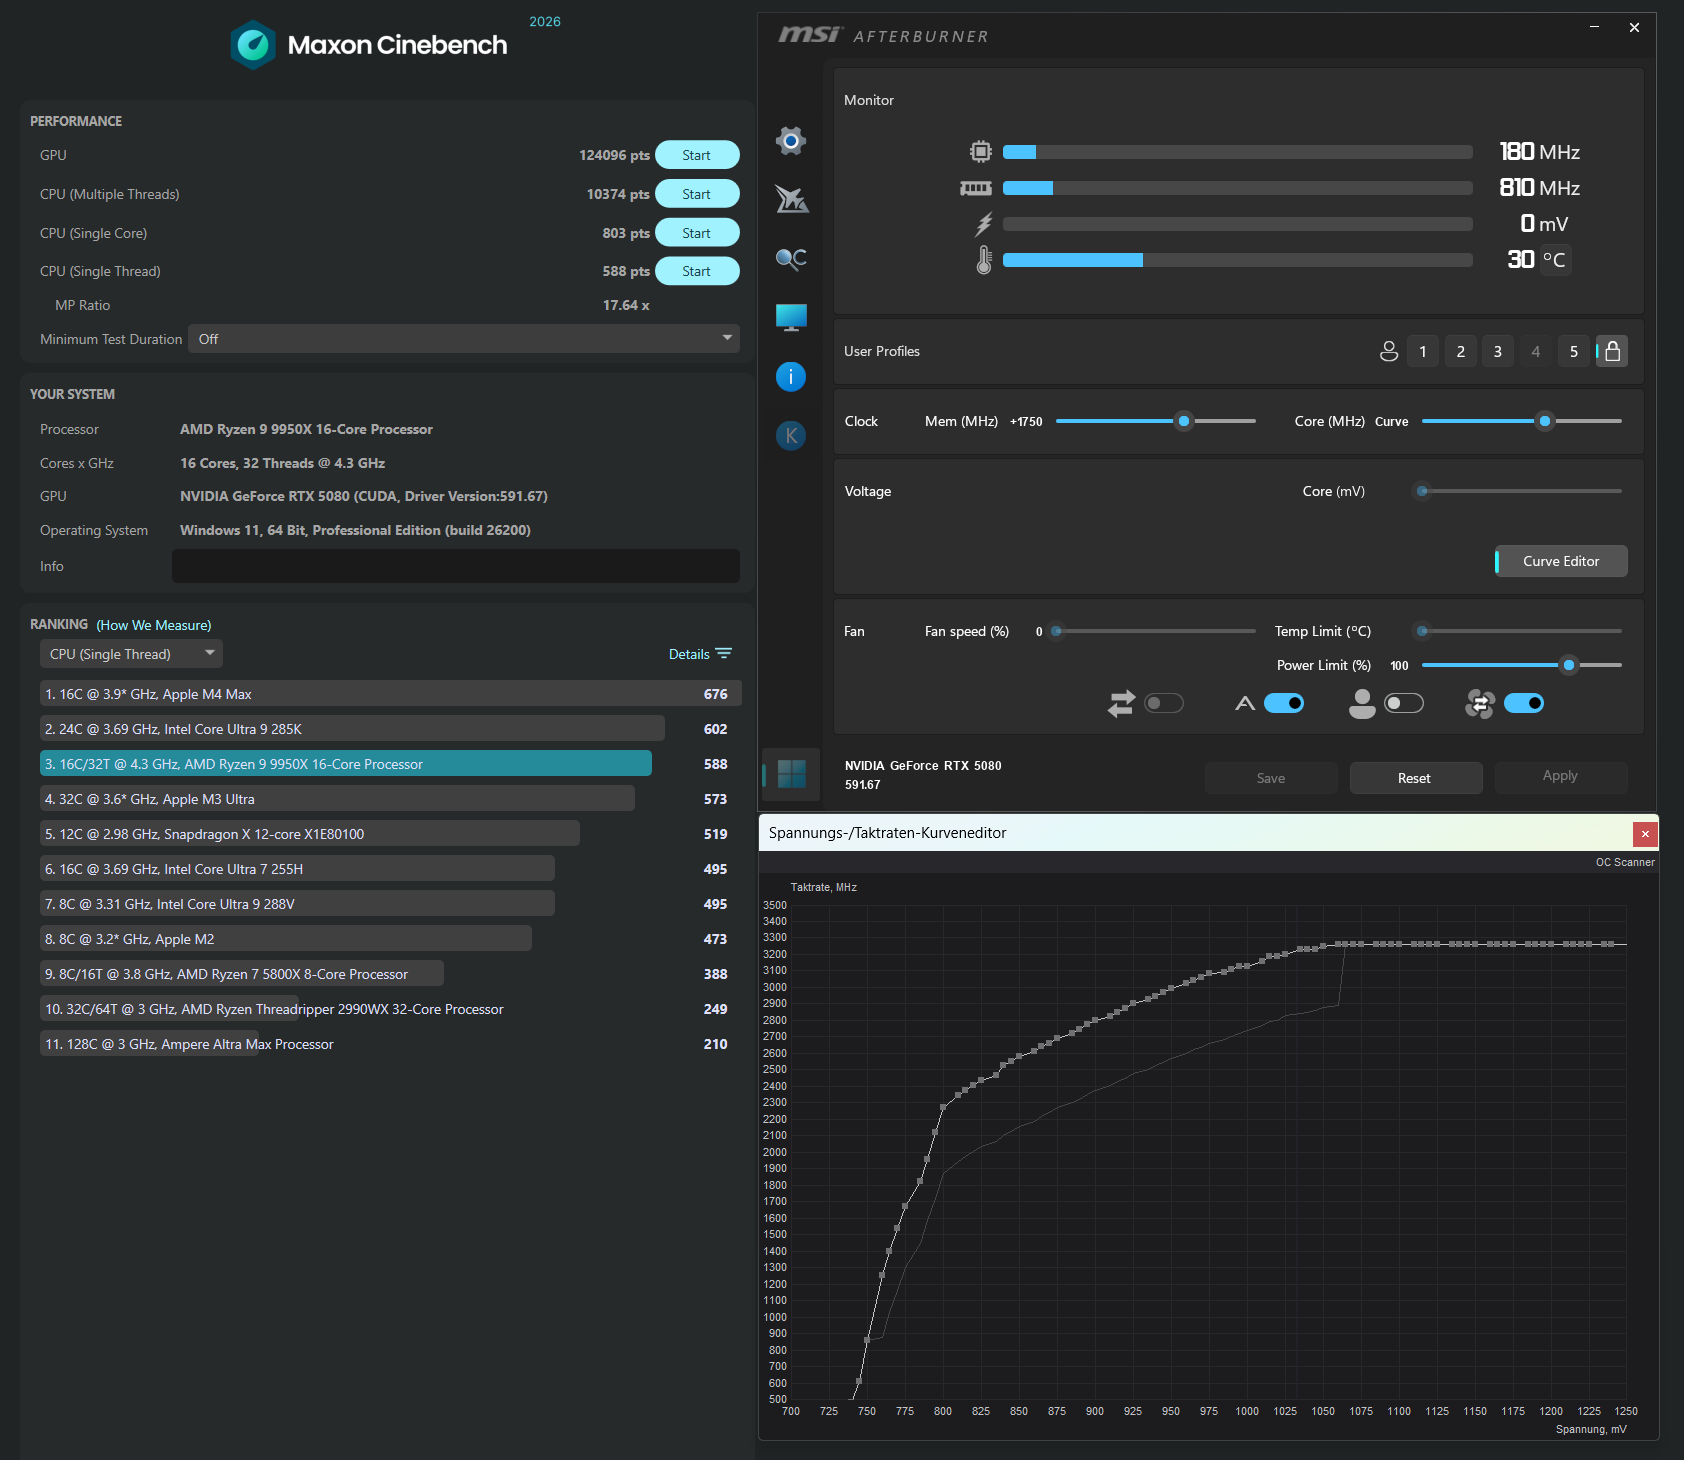Minimize the MSI Afterburner window
This screenshot has width=1684, height=1460.
(x=1595, y=27)
